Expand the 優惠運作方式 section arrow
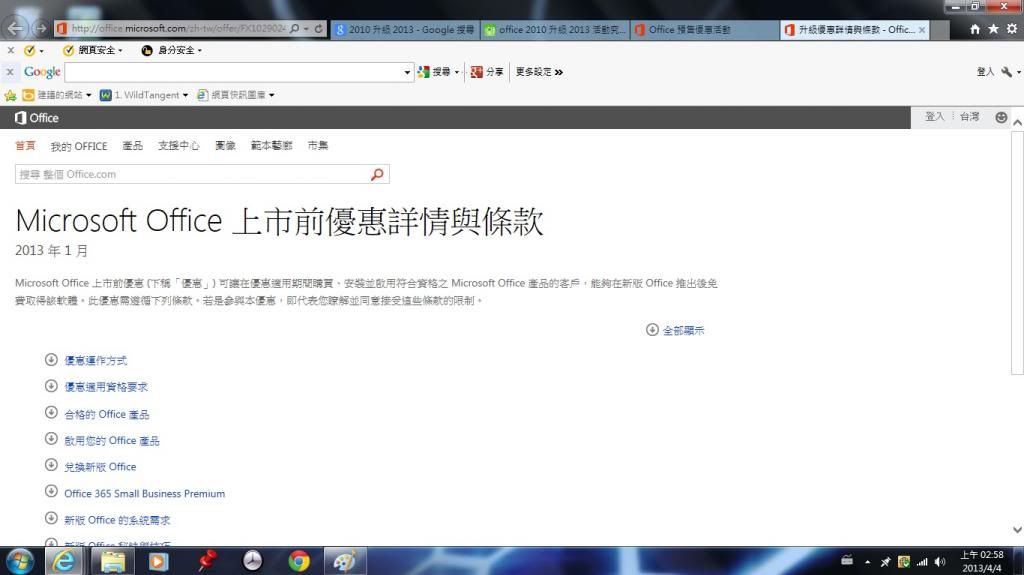The height and width of the screenshot is (575, 1024). point(51,359)
